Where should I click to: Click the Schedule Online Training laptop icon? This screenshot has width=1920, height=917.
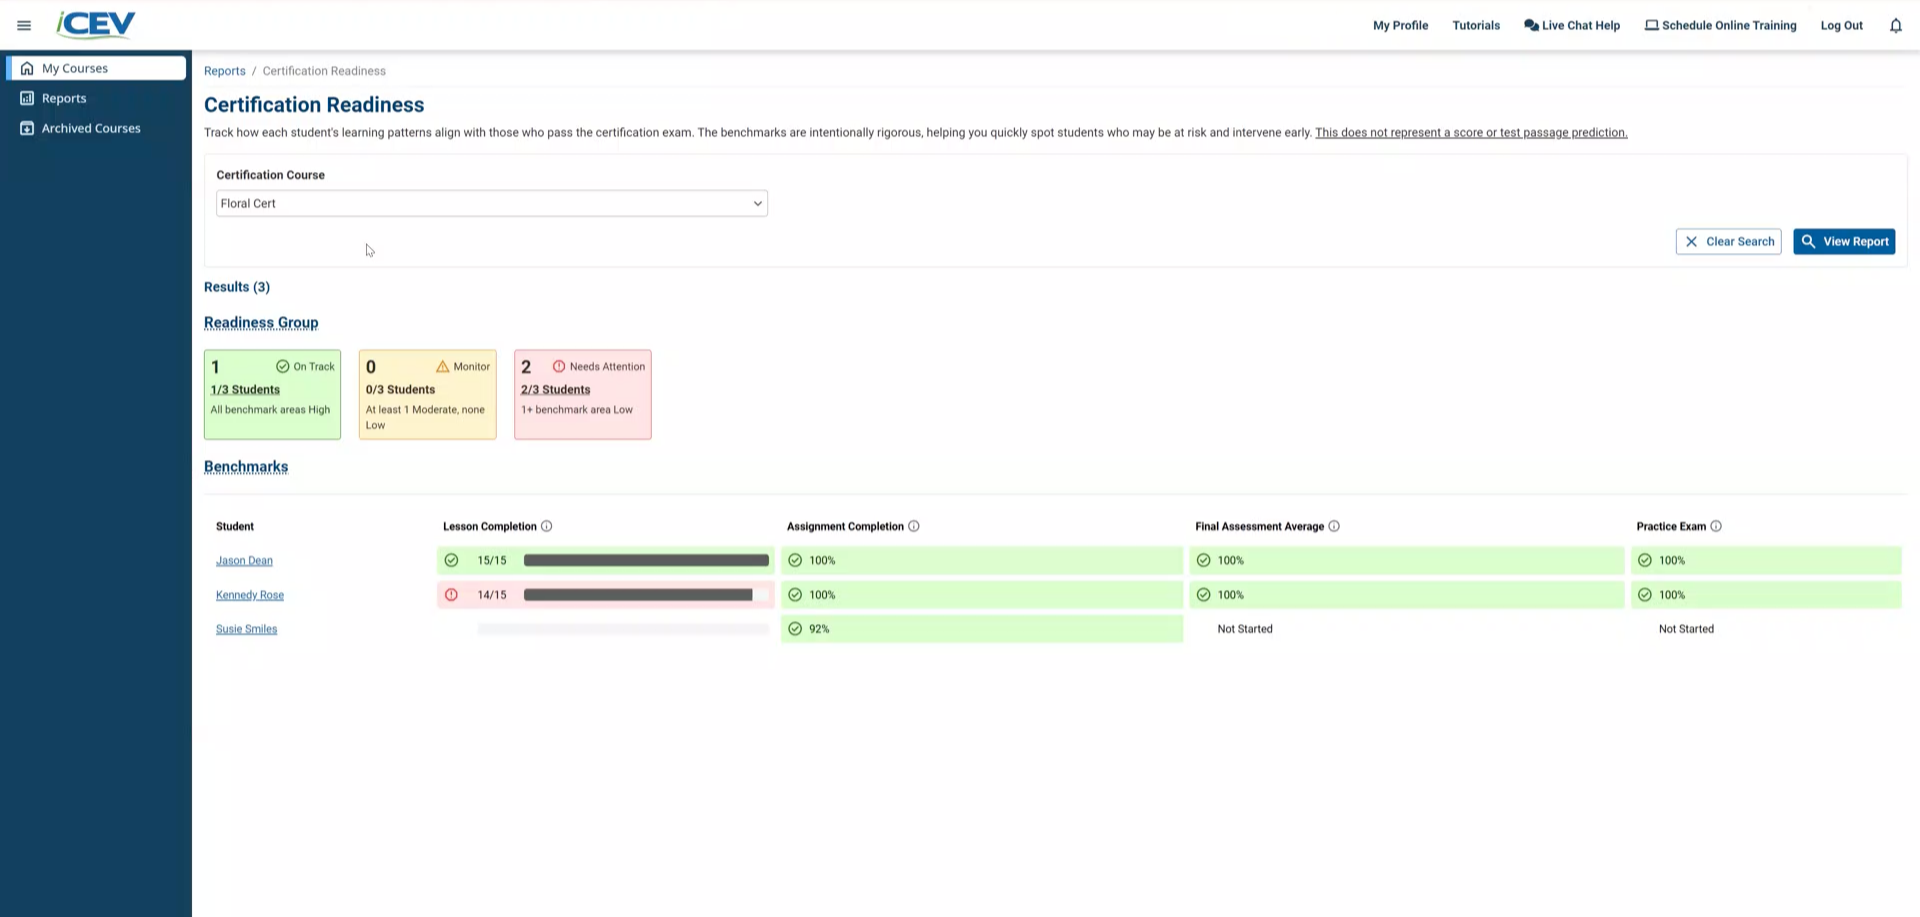click(x=1651, y=24)
